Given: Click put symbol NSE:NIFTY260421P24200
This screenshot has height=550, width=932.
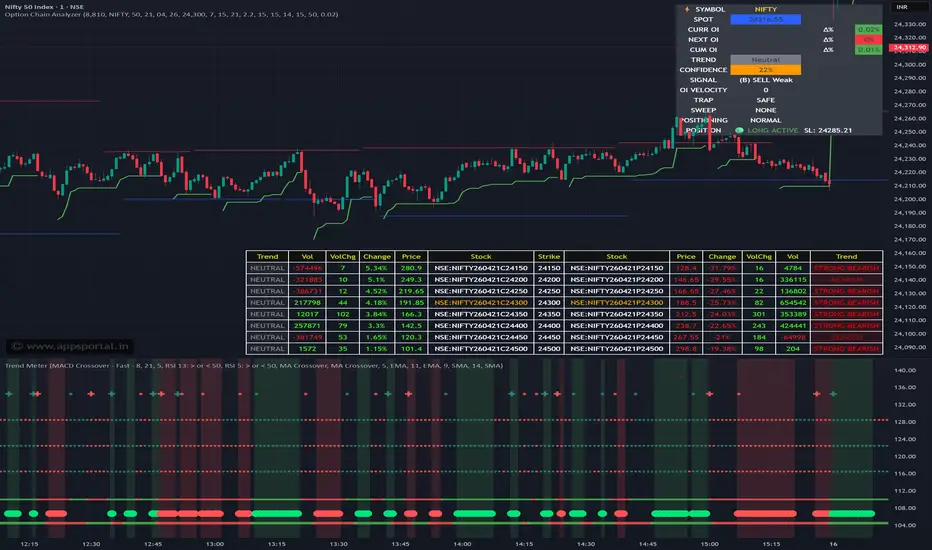Looking at the screenshot, I should 616,279.
